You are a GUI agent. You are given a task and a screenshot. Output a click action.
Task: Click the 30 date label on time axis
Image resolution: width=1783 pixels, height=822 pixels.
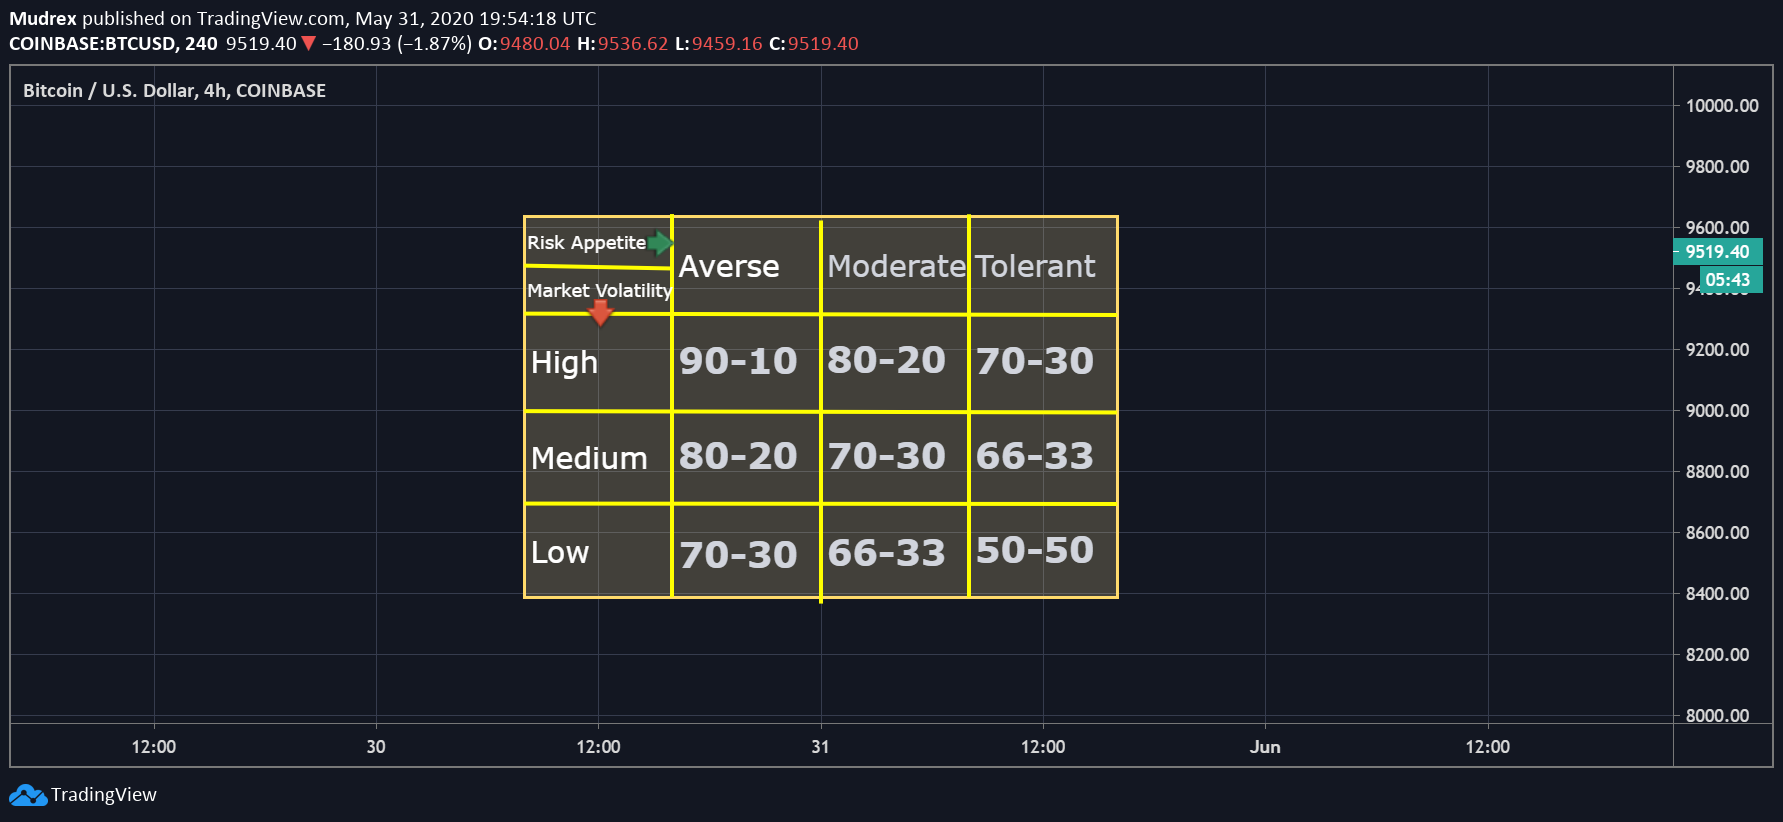[x=376, y=747]
